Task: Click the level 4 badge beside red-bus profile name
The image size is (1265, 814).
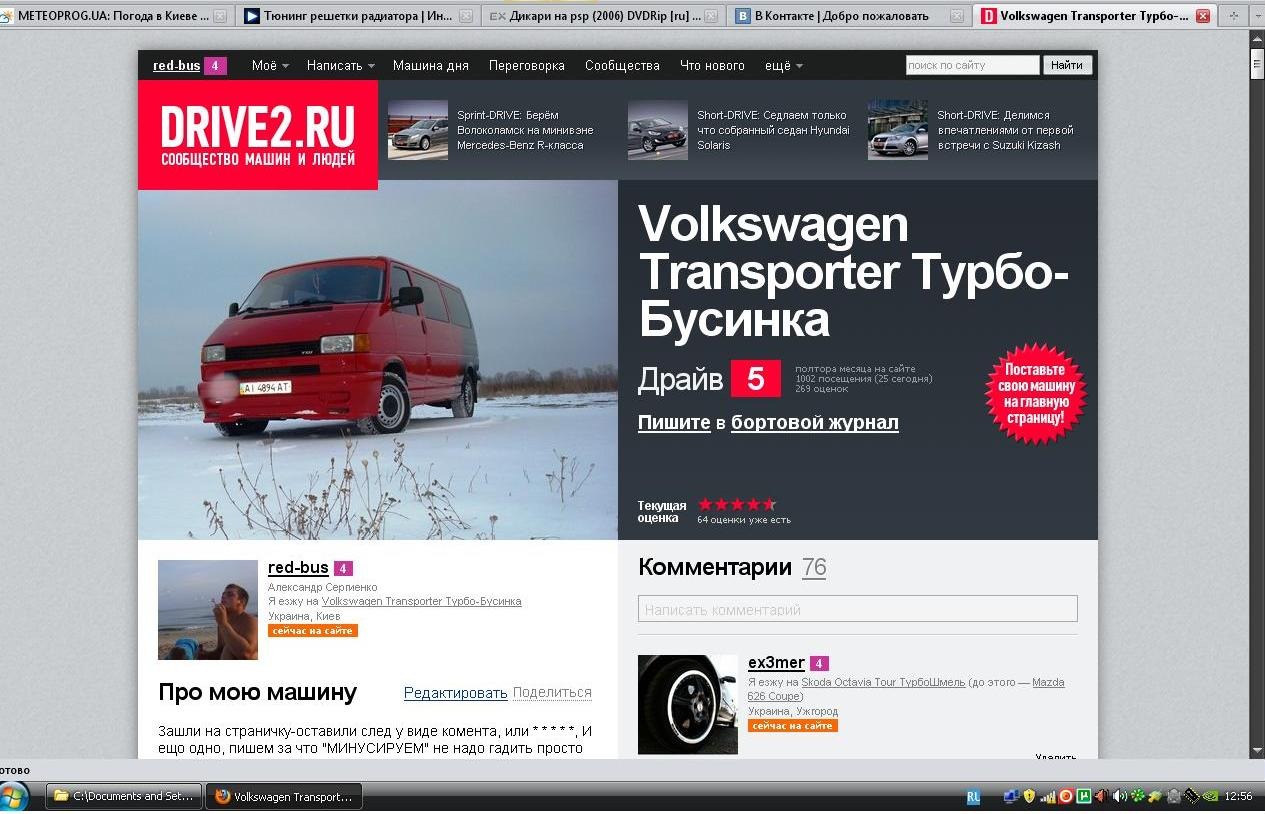Action: (x=343, y=568)
